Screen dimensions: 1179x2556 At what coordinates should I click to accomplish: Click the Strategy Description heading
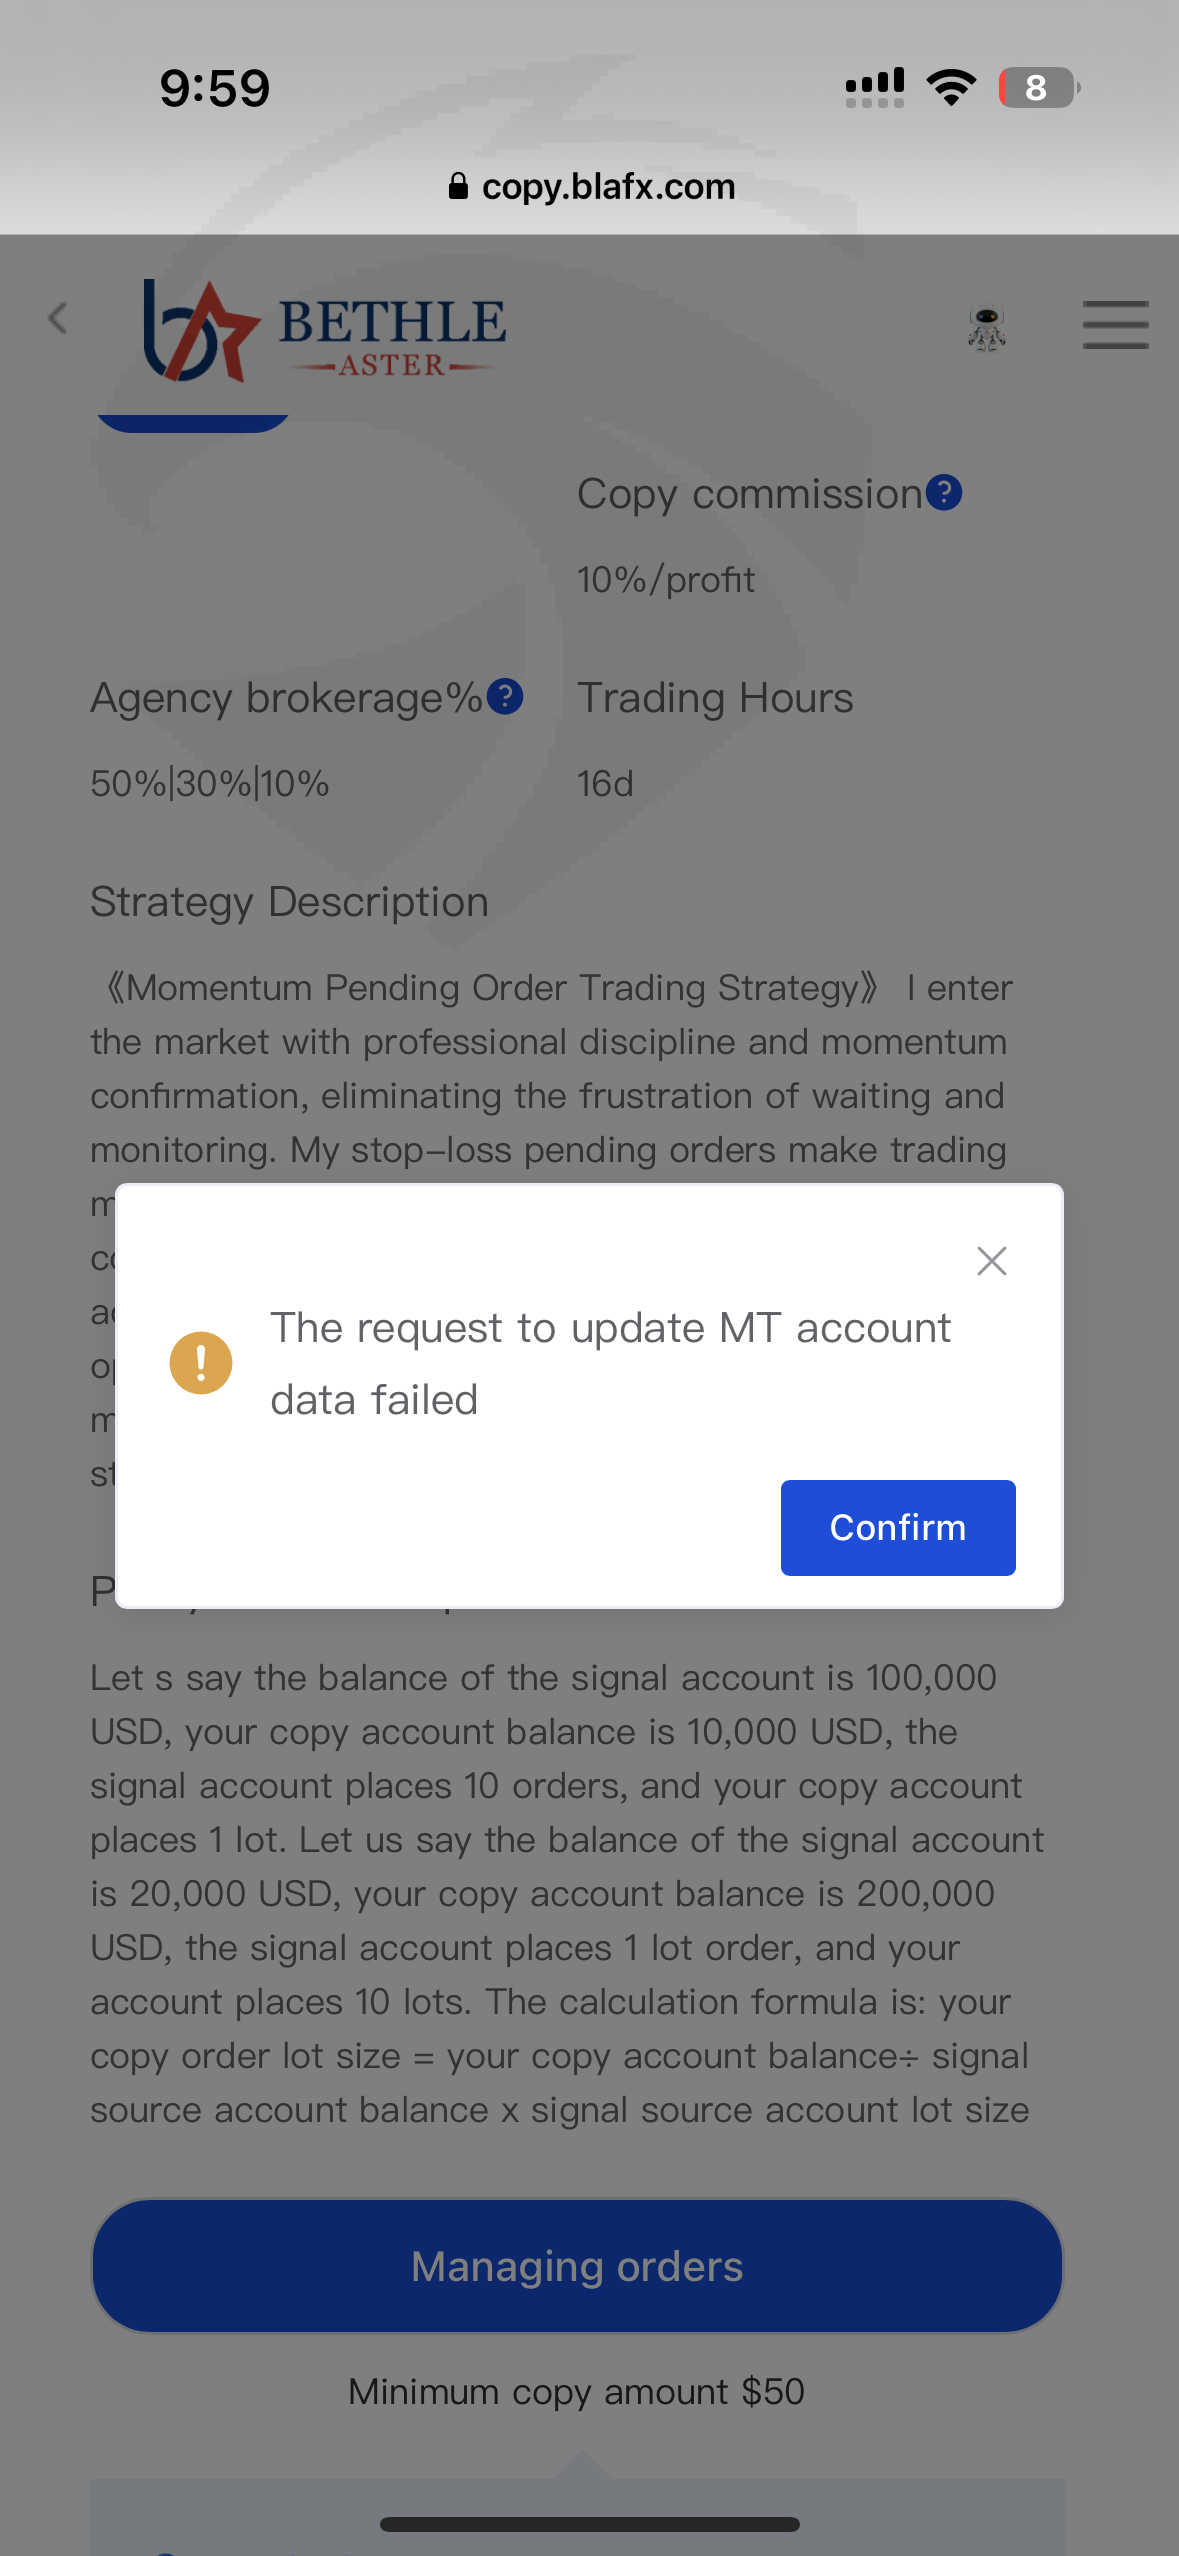[x=289, y=902]
